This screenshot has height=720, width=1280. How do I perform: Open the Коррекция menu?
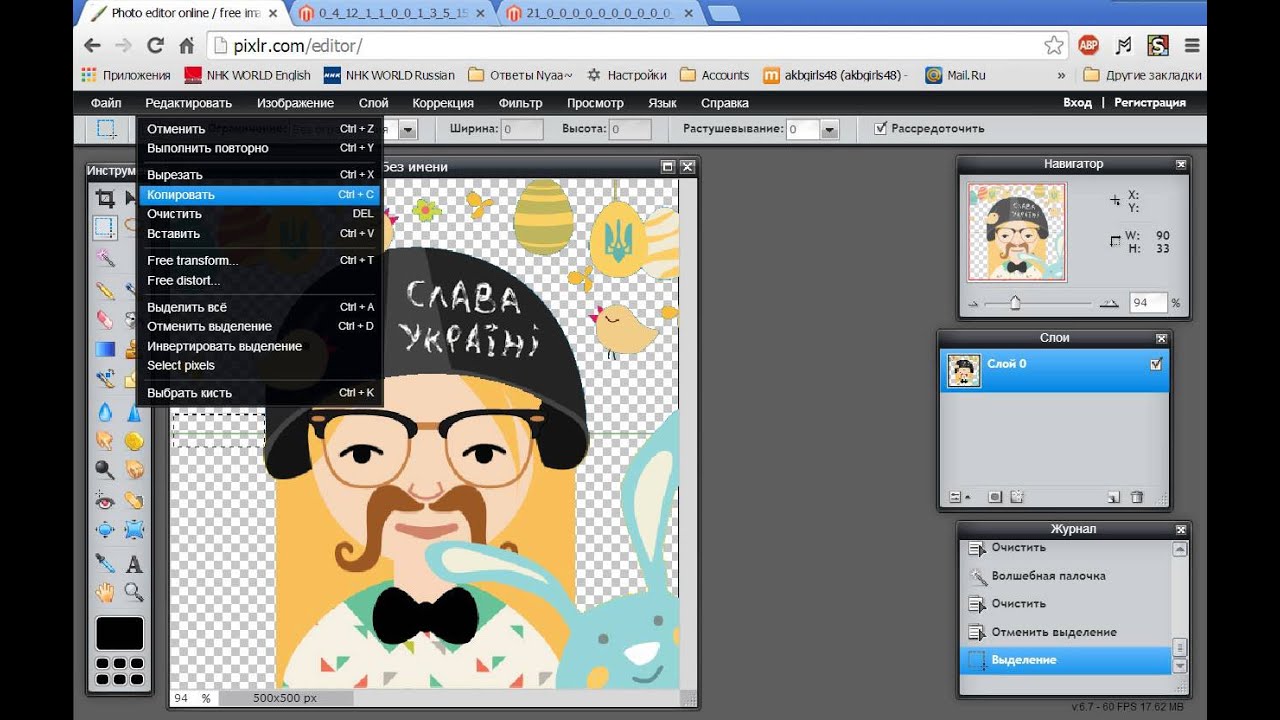pos(443,103)
